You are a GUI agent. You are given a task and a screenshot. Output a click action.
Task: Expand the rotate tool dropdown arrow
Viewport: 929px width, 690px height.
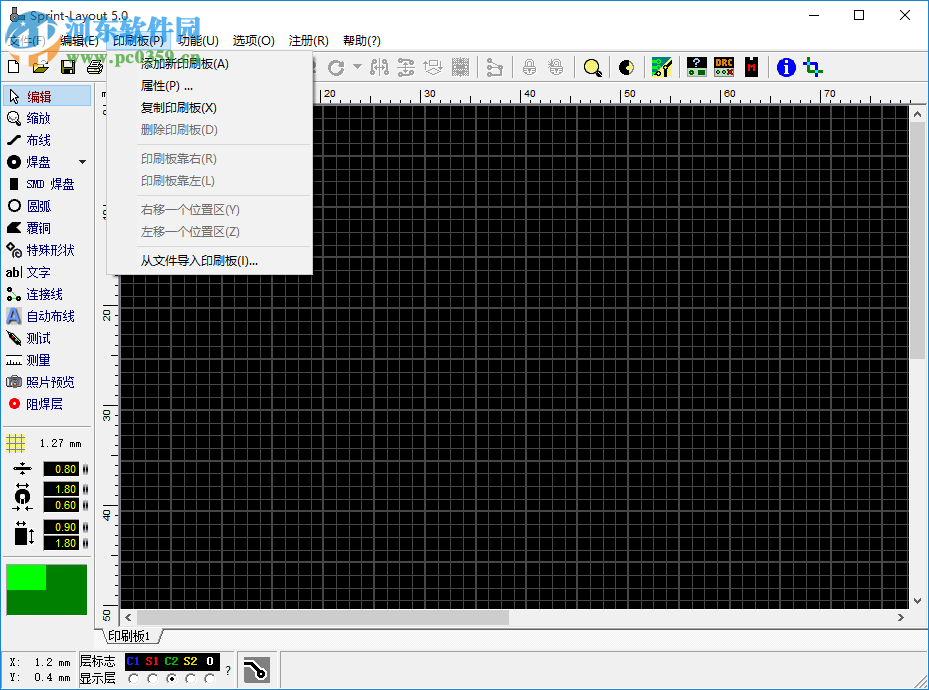pos(357,67)
